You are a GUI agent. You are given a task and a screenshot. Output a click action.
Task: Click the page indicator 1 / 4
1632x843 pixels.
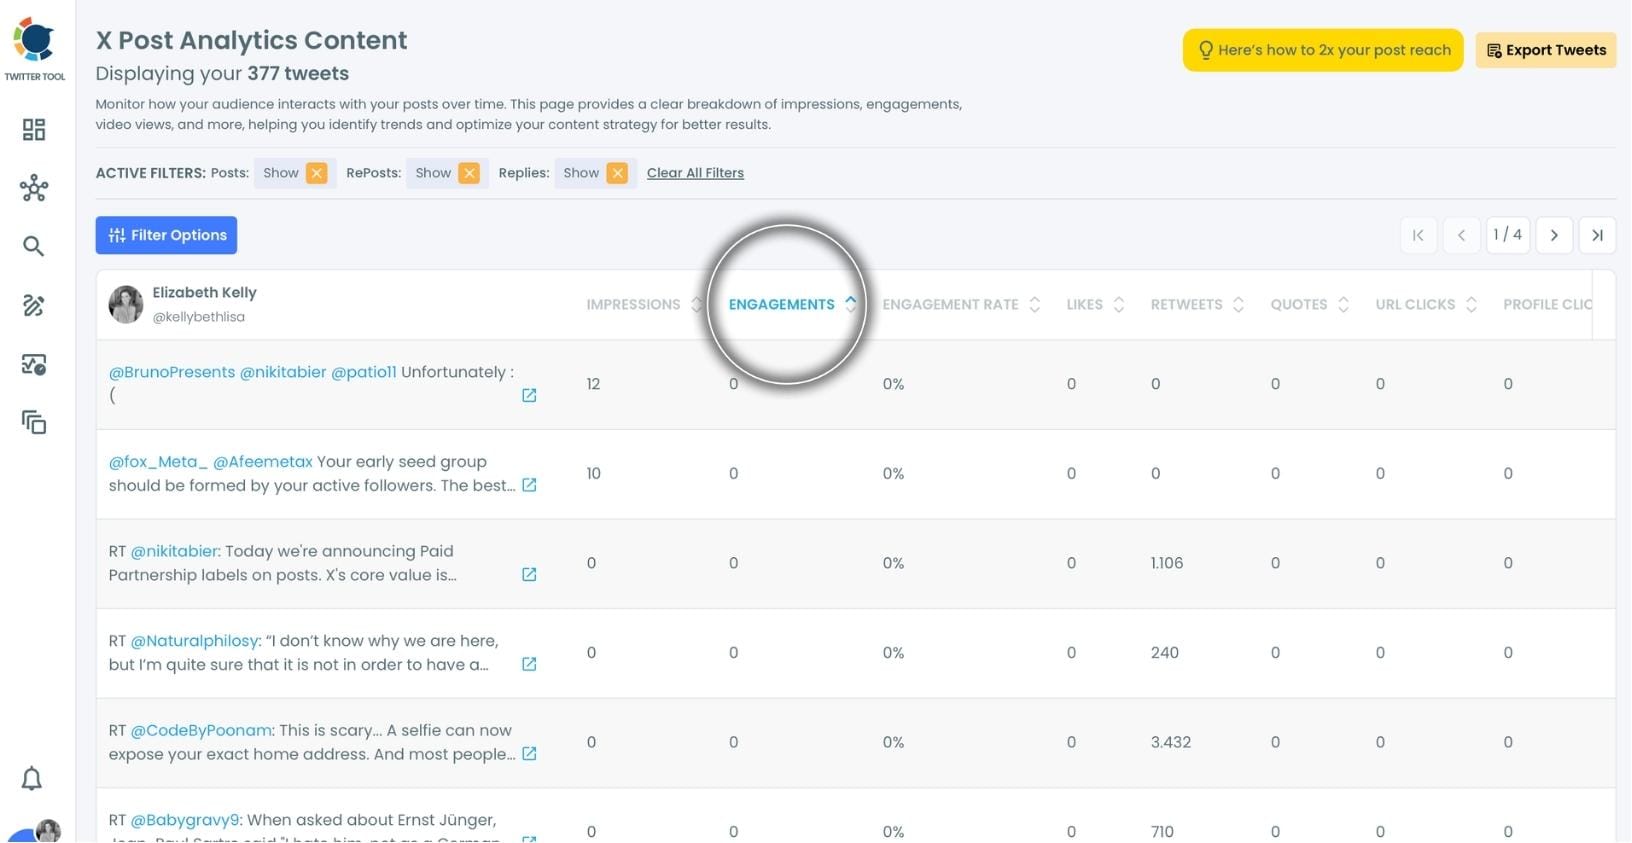(1508, 235)
